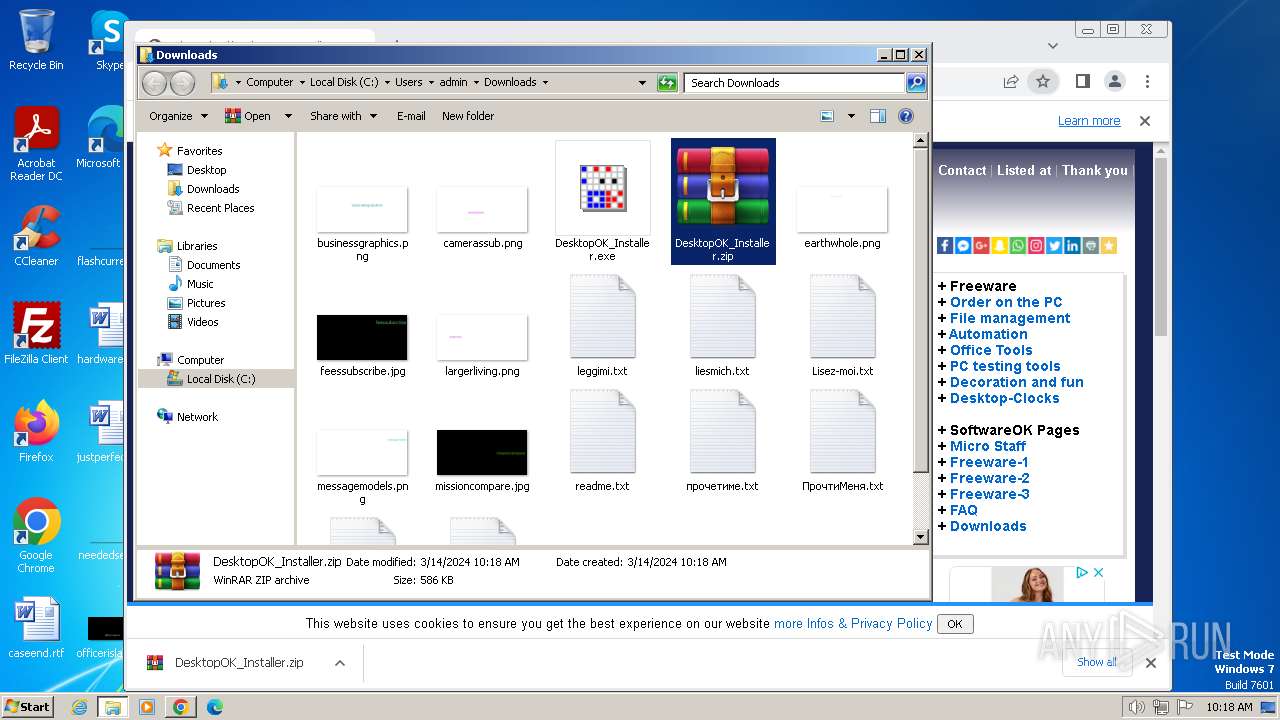Select earthwhole.png thumbnail

(842, 209)
